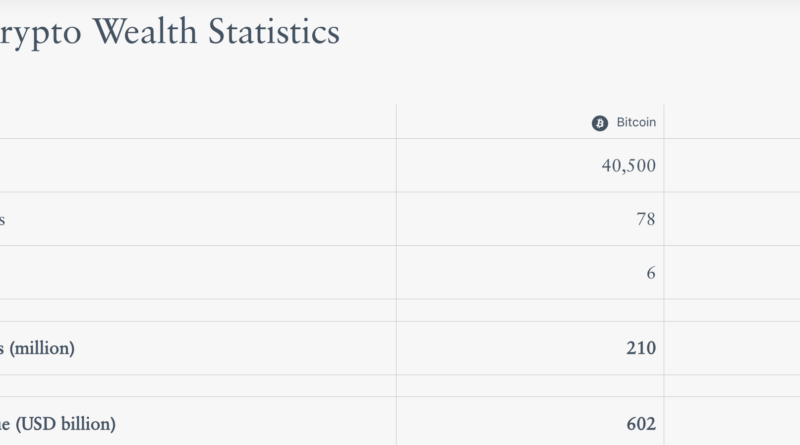Click empty header cell right of Bitcoin
800x445 pixels.
[x=732, y=122]
